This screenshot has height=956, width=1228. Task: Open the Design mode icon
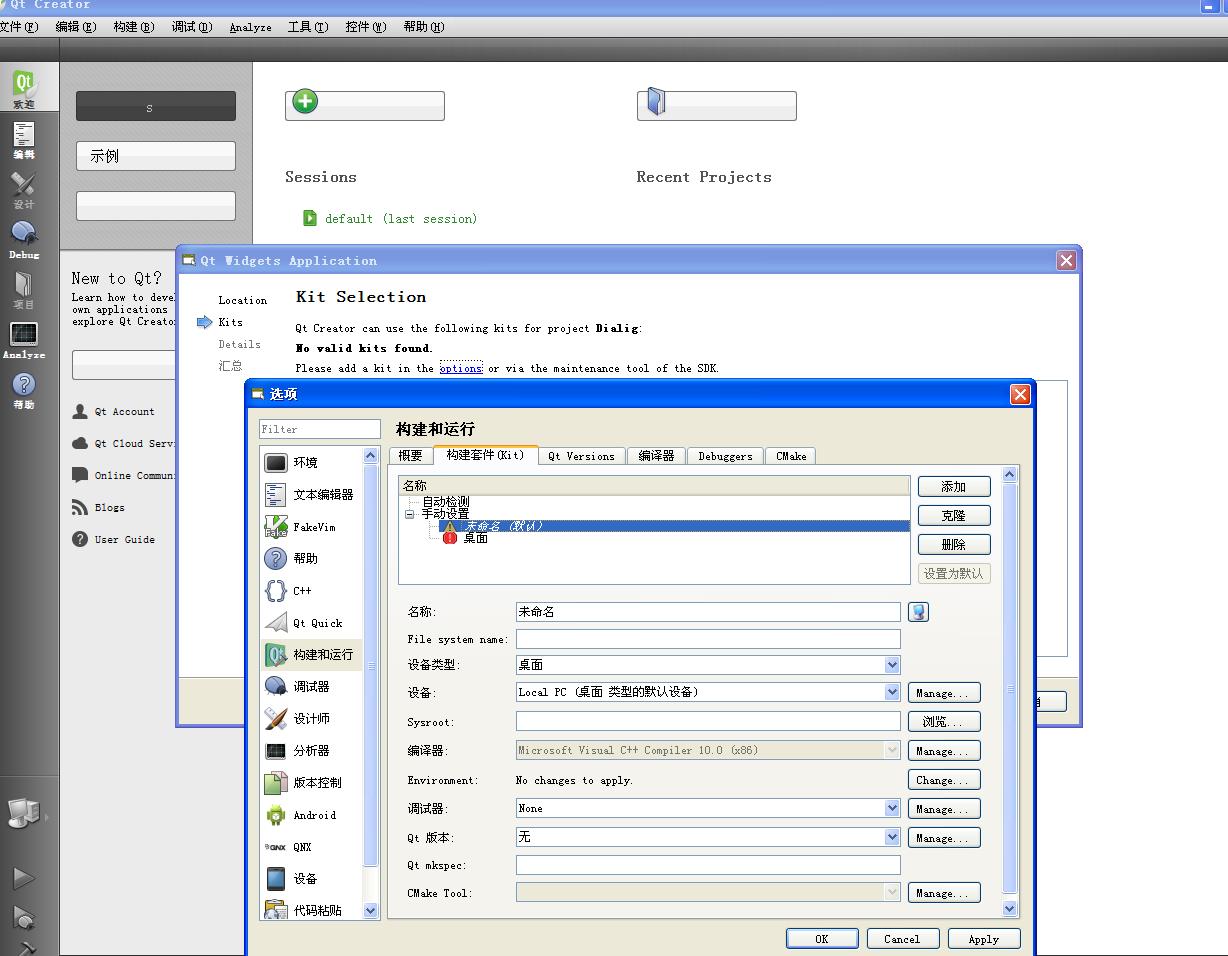23,189
